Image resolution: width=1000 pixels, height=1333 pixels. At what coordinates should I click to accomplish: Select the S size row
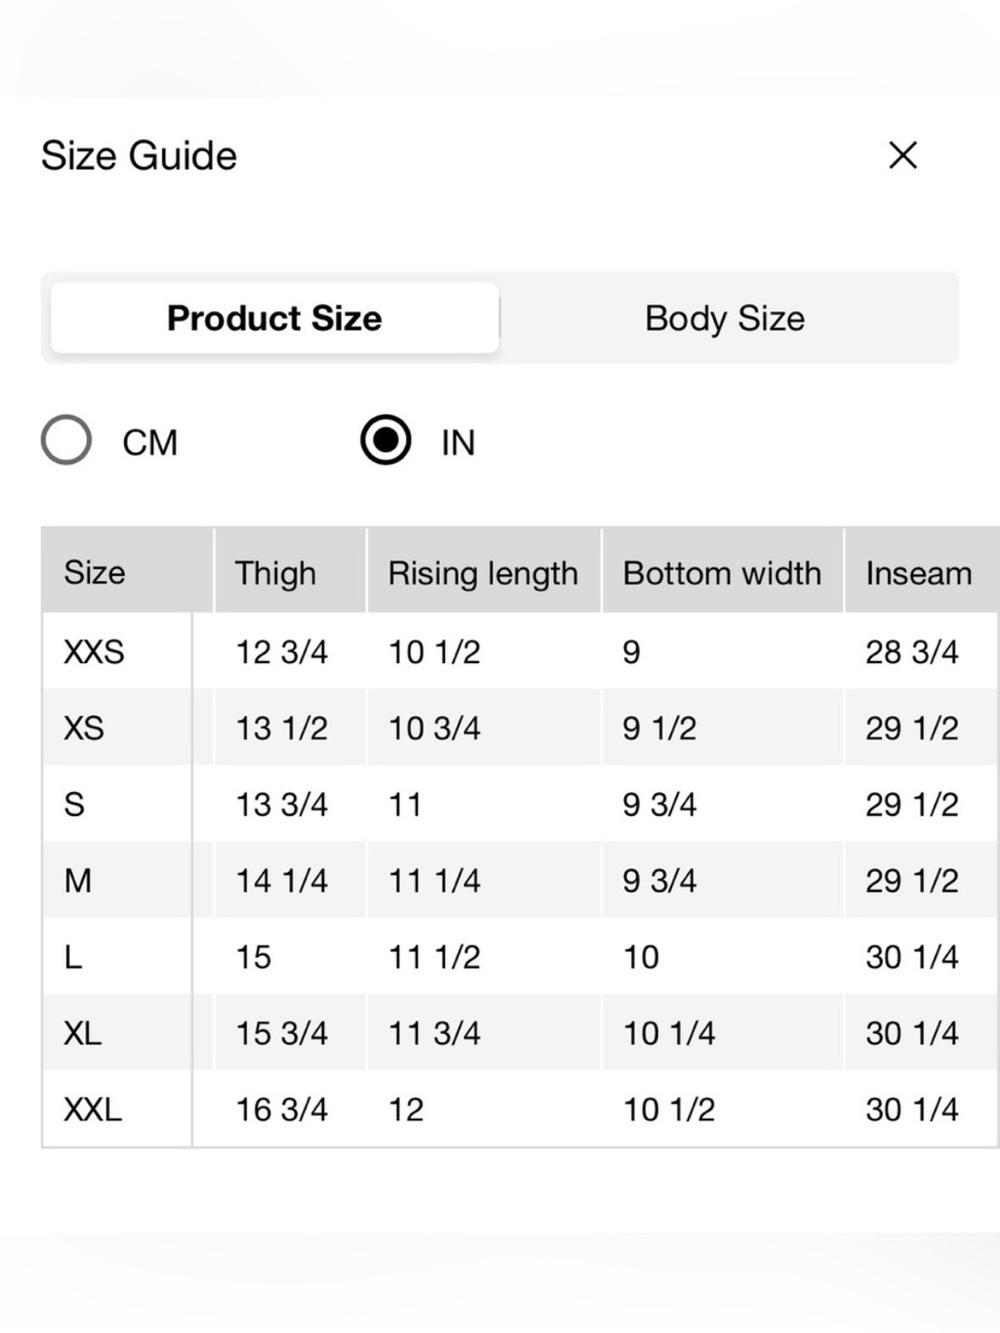(520, 803)
